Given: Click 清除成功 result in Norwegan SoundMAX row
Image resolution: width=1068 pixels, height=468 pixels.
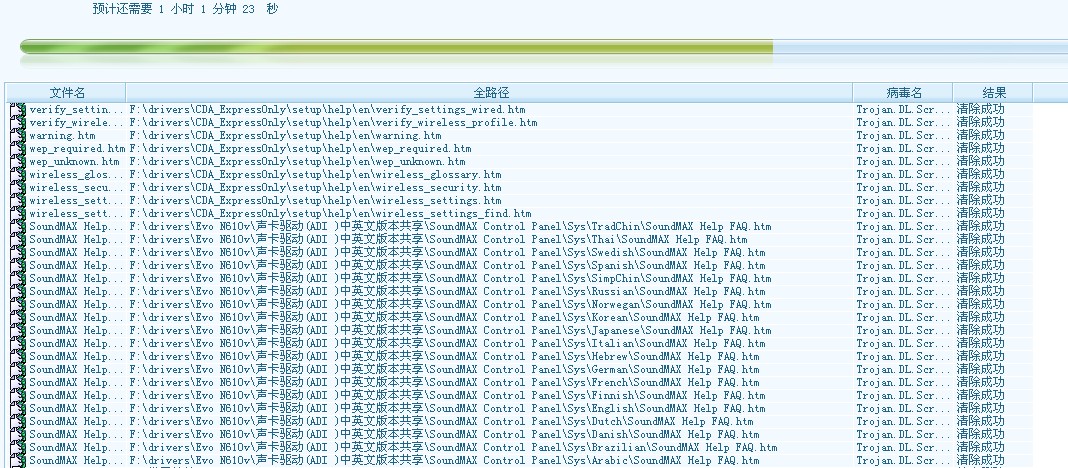Looking at the screenshot, I should point(980,304).
